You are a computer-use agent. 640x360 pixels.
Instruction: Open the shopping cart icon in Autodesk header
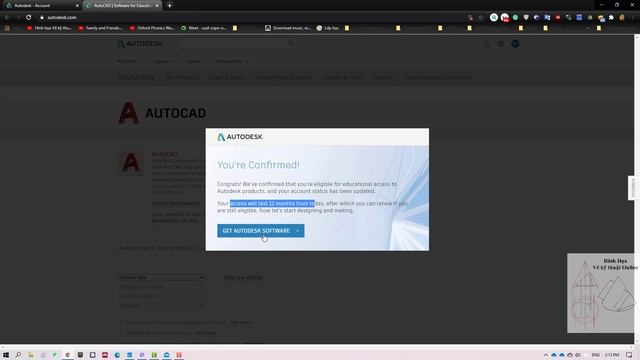(487, 44)
